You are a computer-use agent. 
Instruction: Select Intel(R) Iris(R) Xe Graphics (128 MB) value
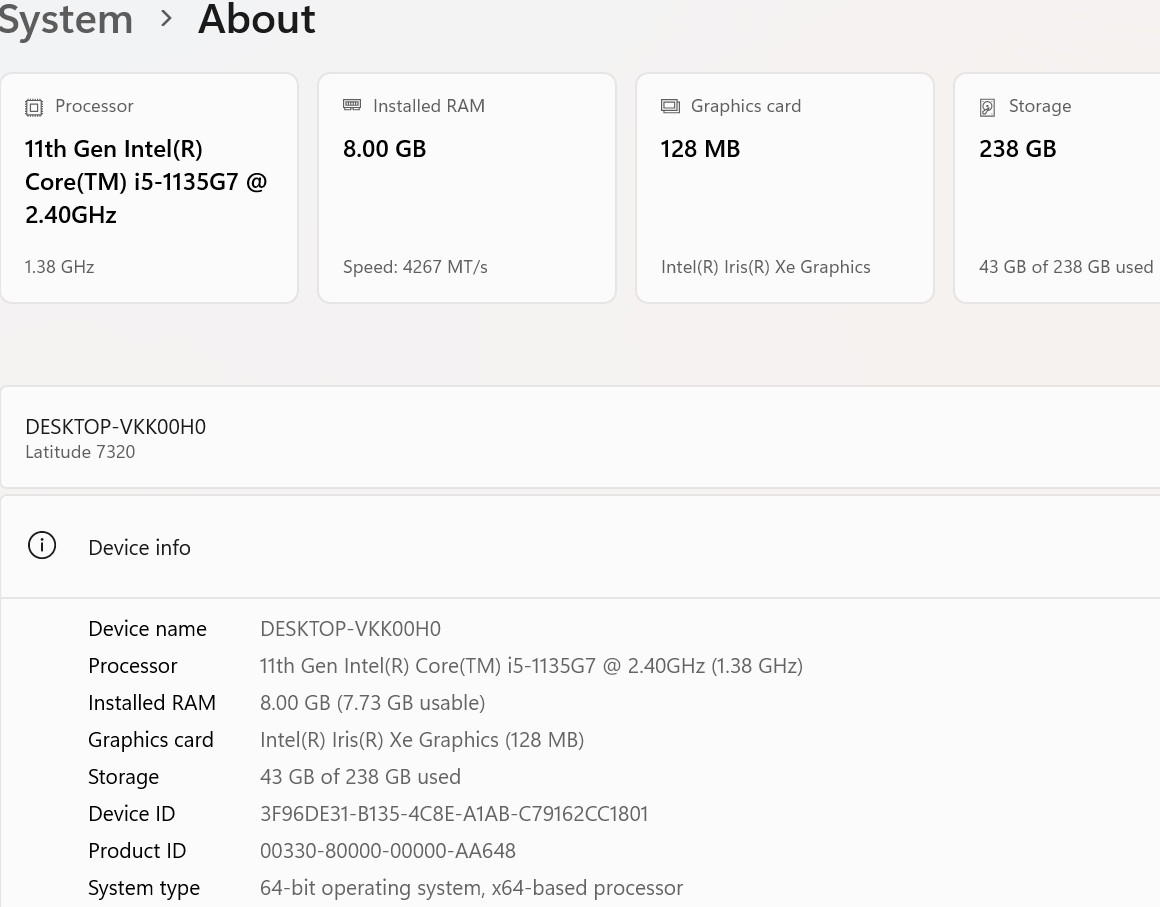pos(422,740)
